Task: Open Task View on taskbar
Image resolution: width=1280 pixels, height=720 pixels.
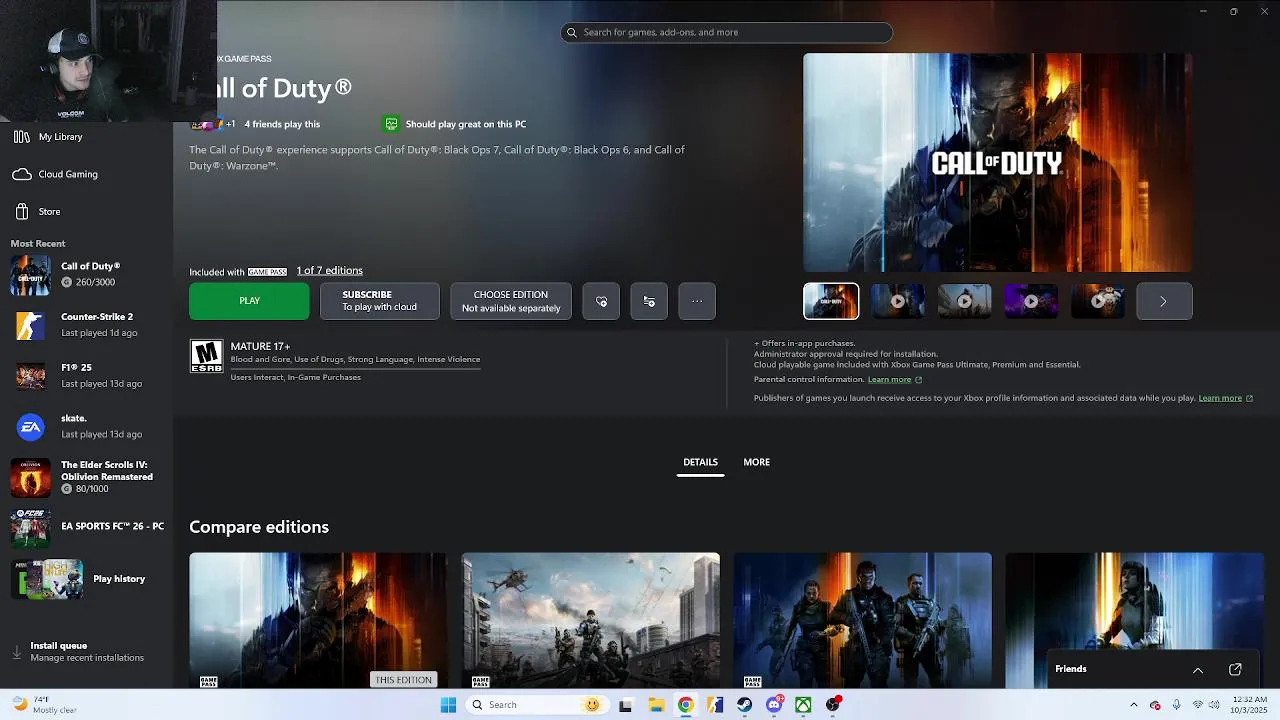Action: click(626, 705)
